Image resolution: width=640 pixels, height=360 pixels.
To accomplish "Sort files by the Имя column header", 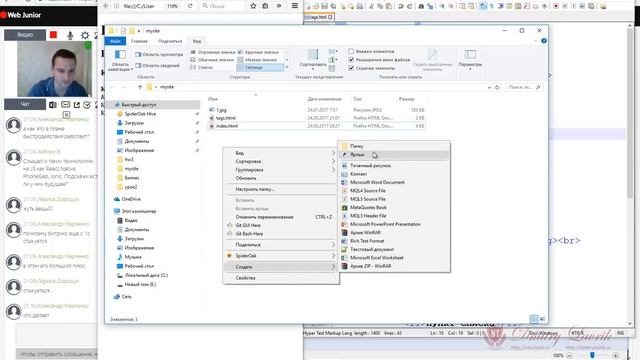I will click(213, 99).
